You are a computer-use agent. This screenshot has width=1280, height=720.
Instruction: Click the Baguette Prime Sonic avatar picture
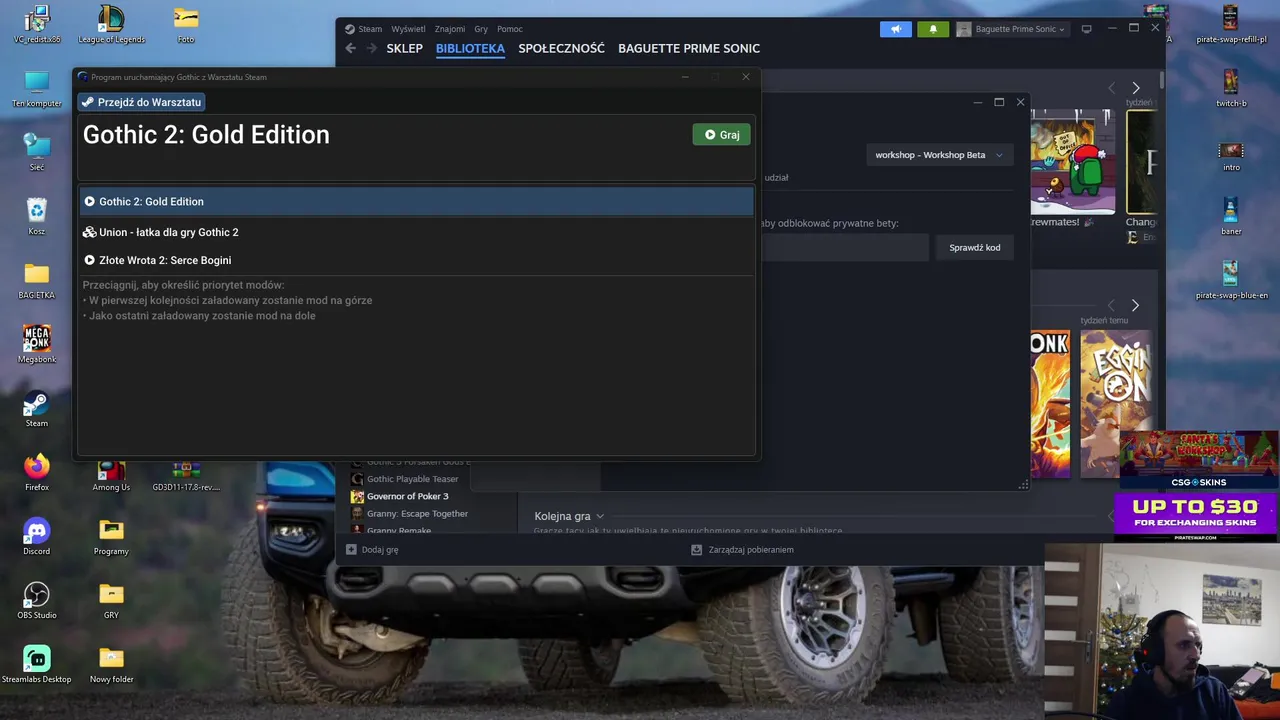click(x=964, y=29)
